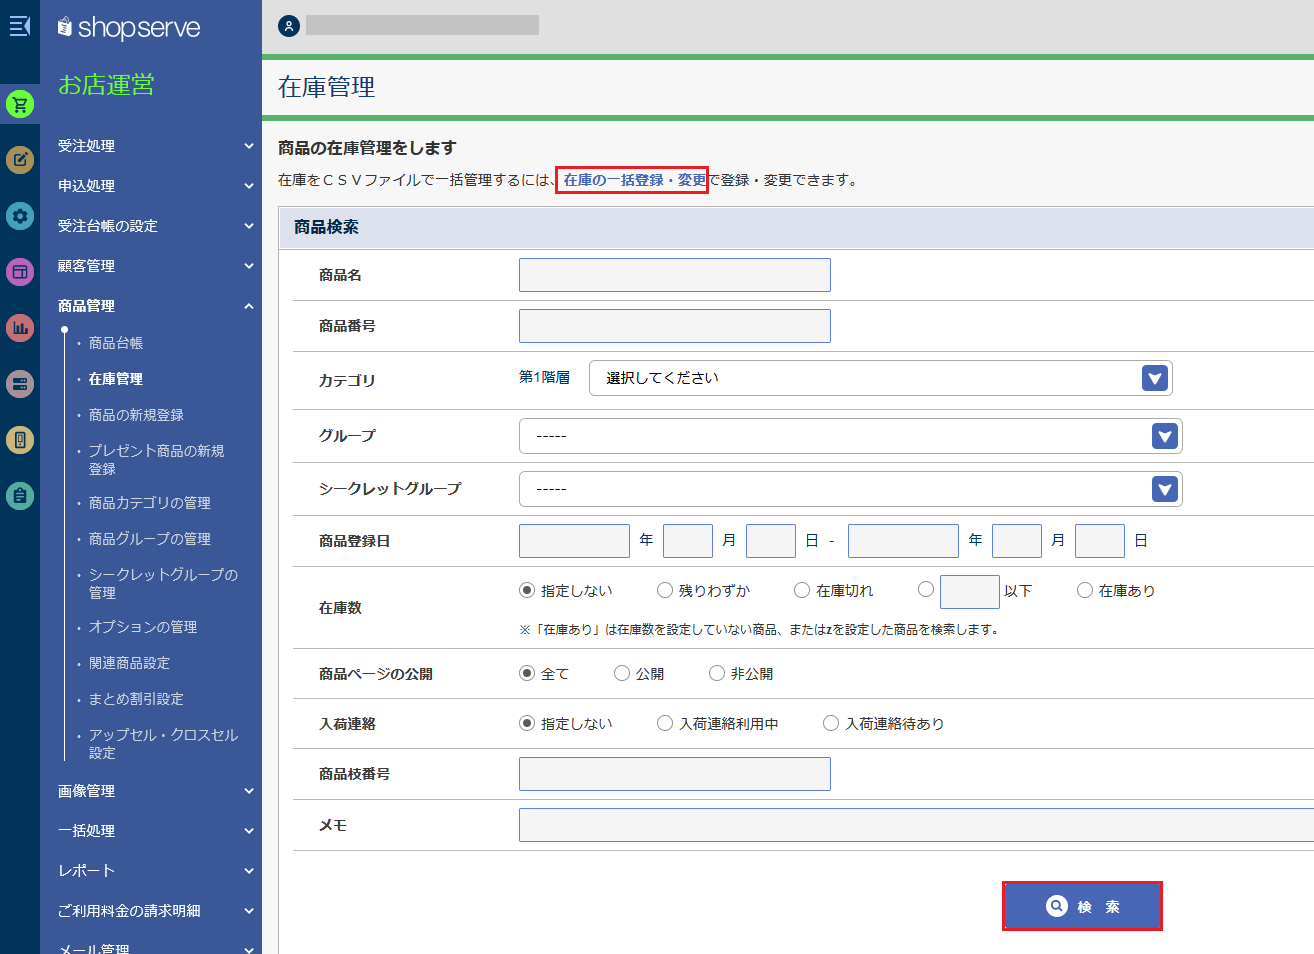Select the radio button beside the 以下 quantity box
1314x954 pixels.
926,589
